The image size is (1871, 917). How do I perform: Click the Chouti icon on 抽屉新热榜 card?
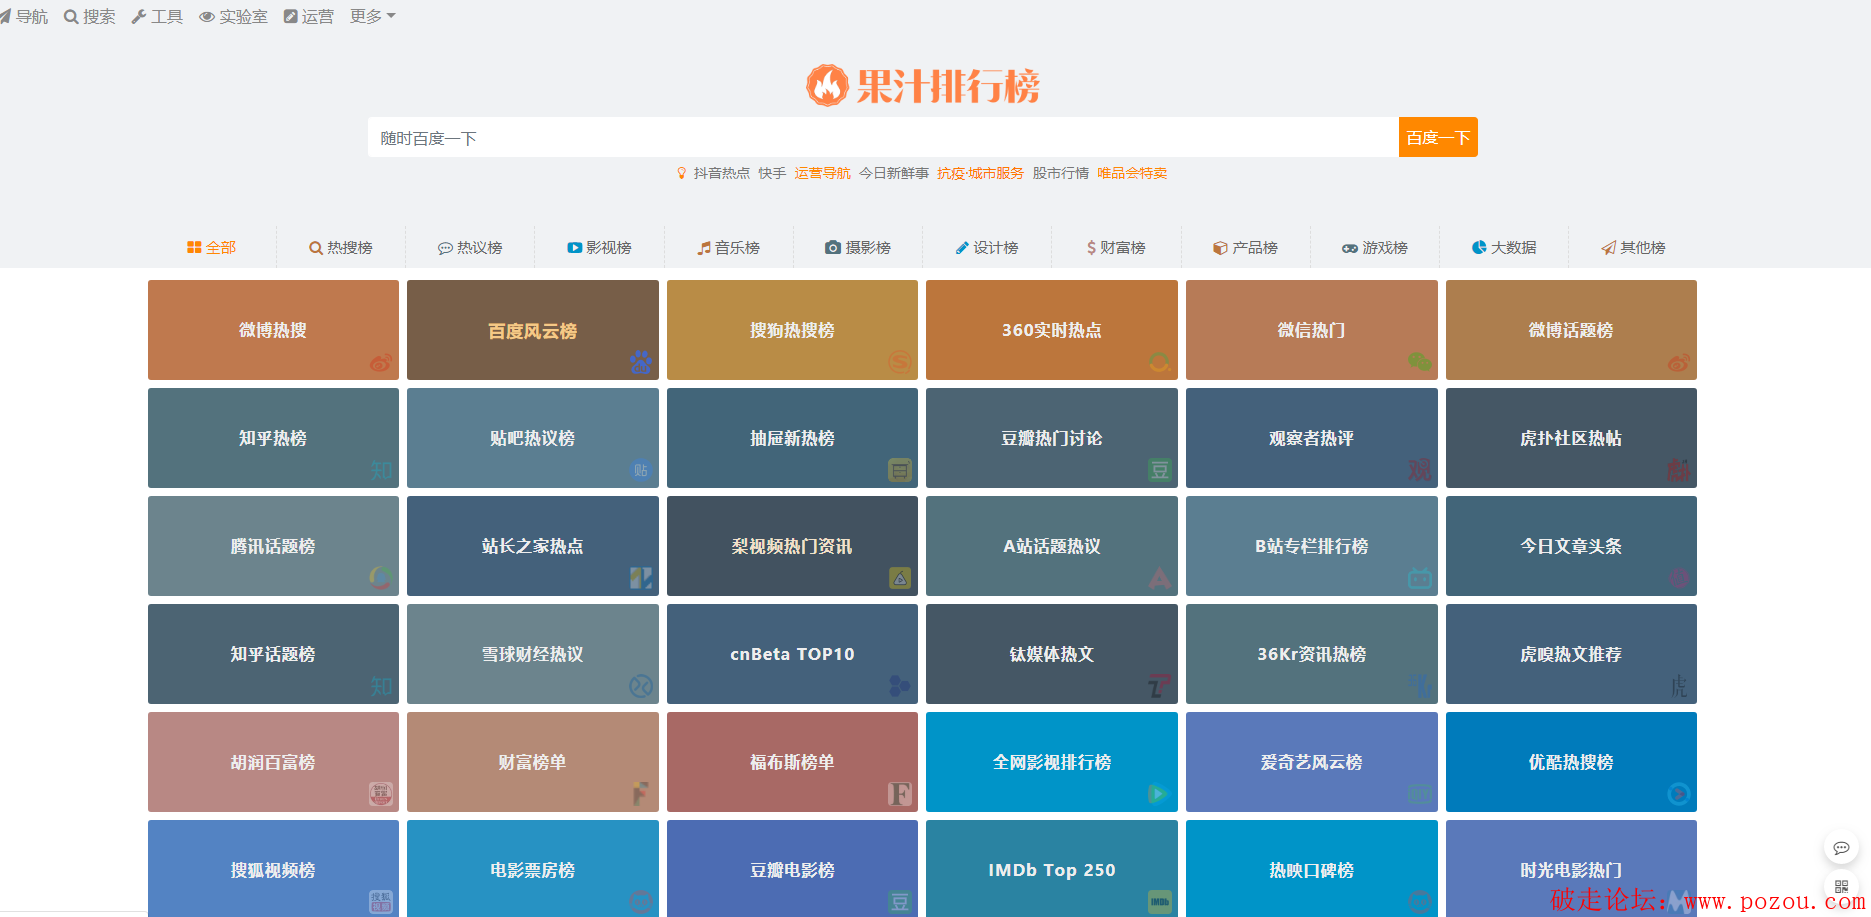tap(900, 470)
